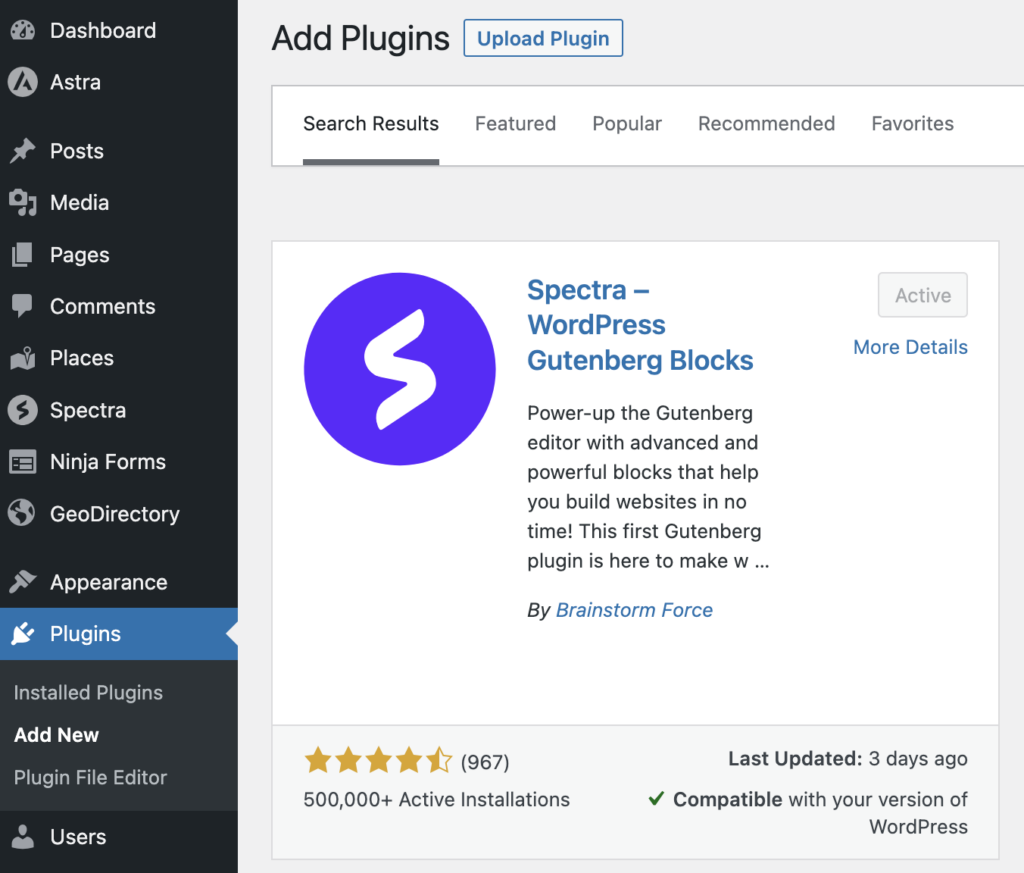Open the Places menu item
The width and height of the screenshot is (1024, 873).
click(81, 358)
